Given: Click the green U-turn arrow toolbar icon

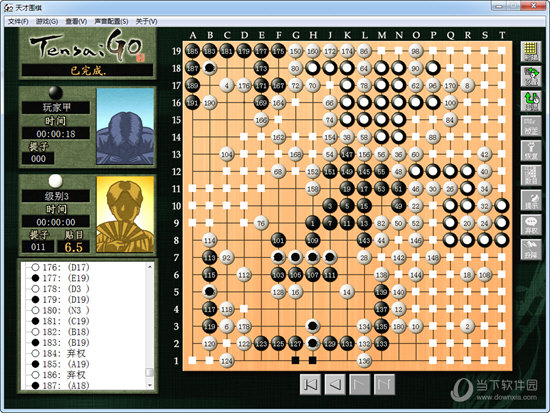Looking at the screenshot, I should point(531,101).
